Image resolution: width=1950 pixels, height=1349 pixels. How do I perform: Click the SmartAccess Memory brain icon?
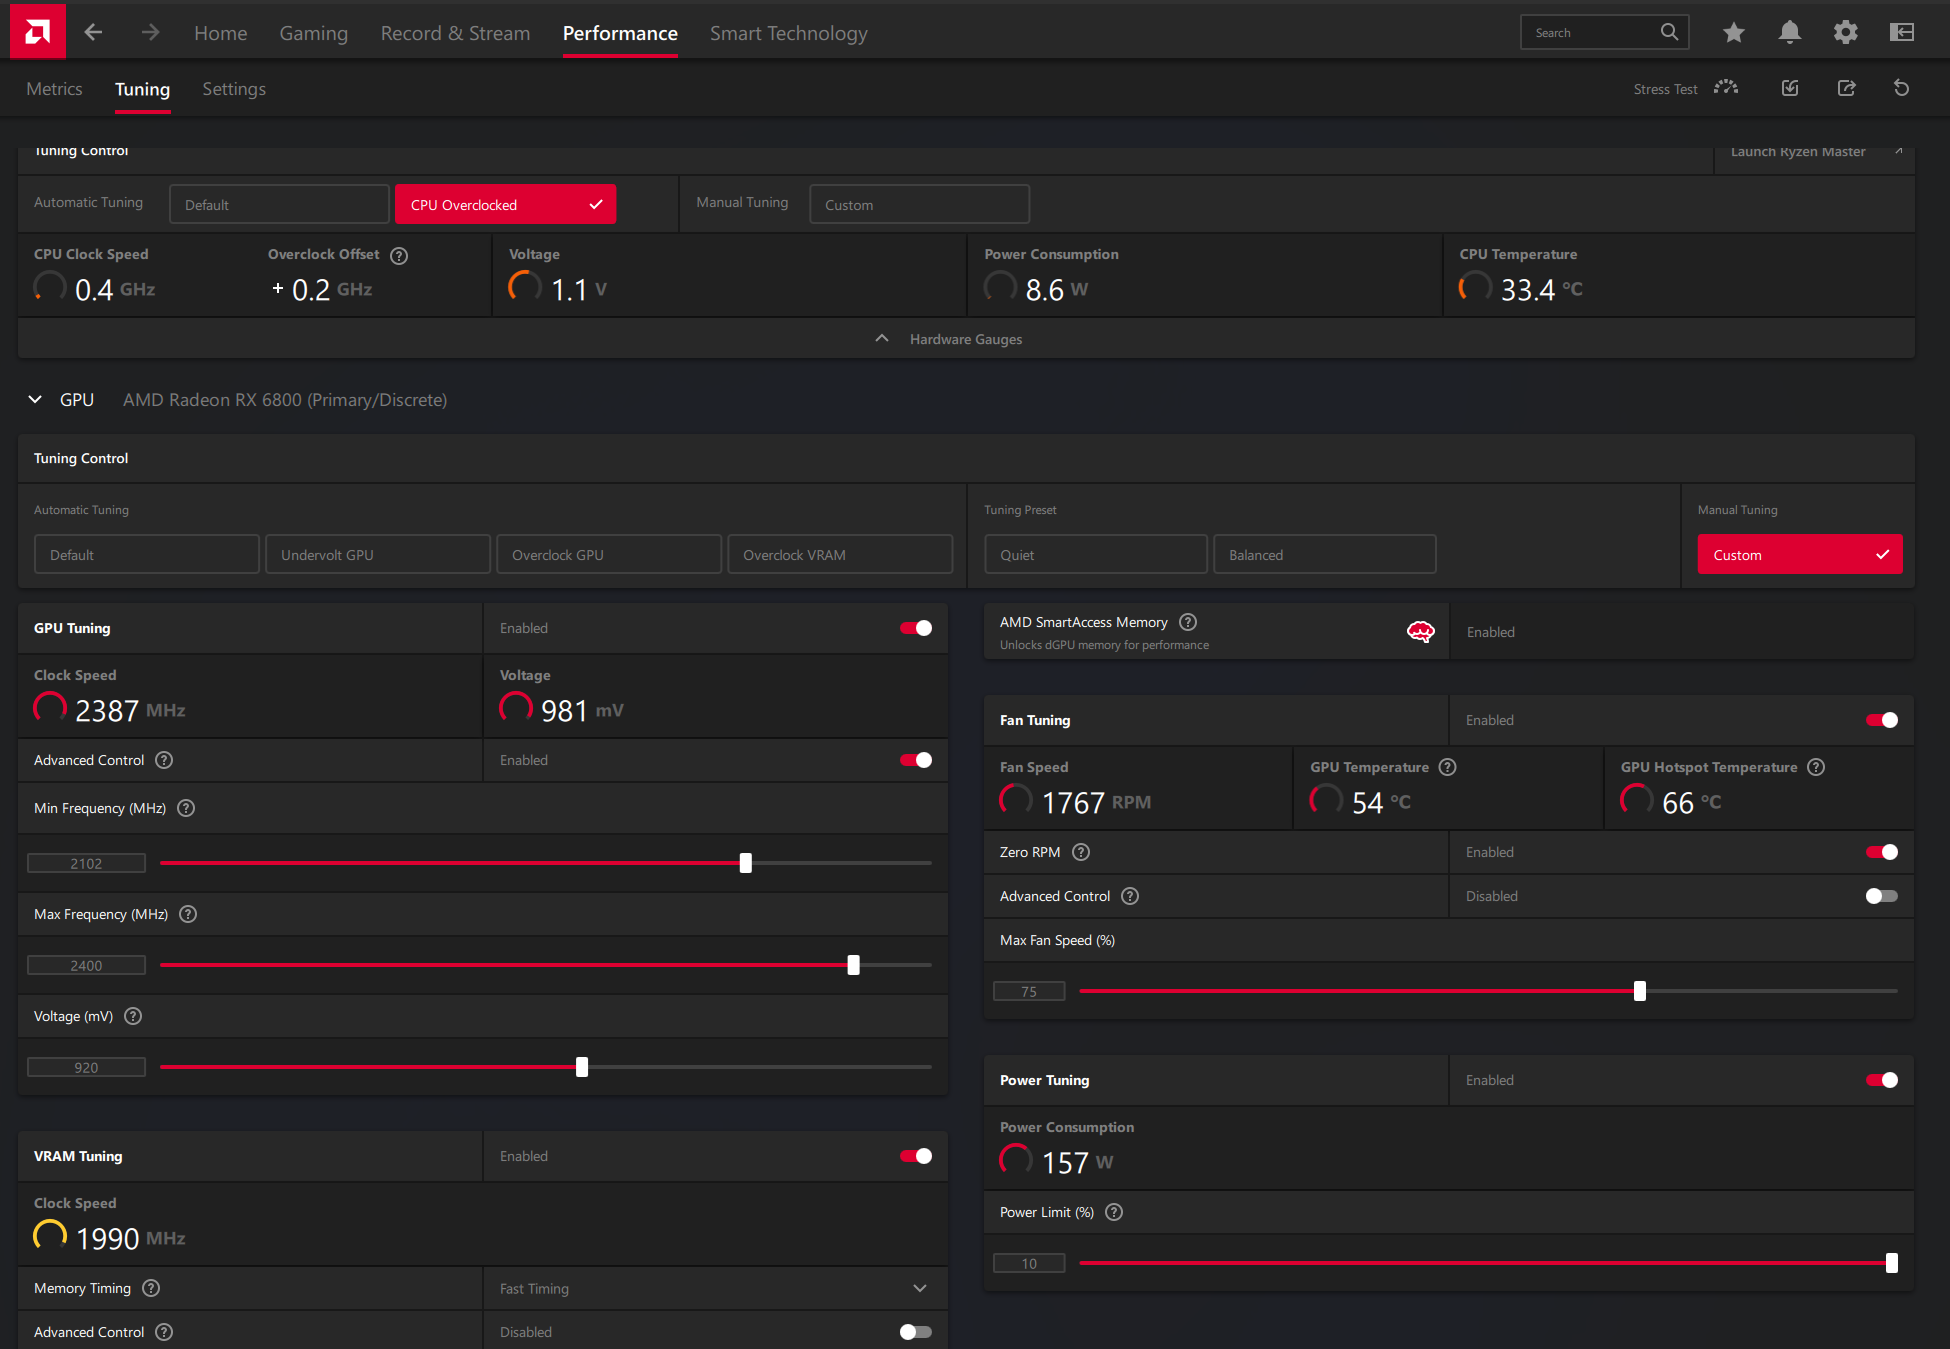click(x=1421, y=631)
